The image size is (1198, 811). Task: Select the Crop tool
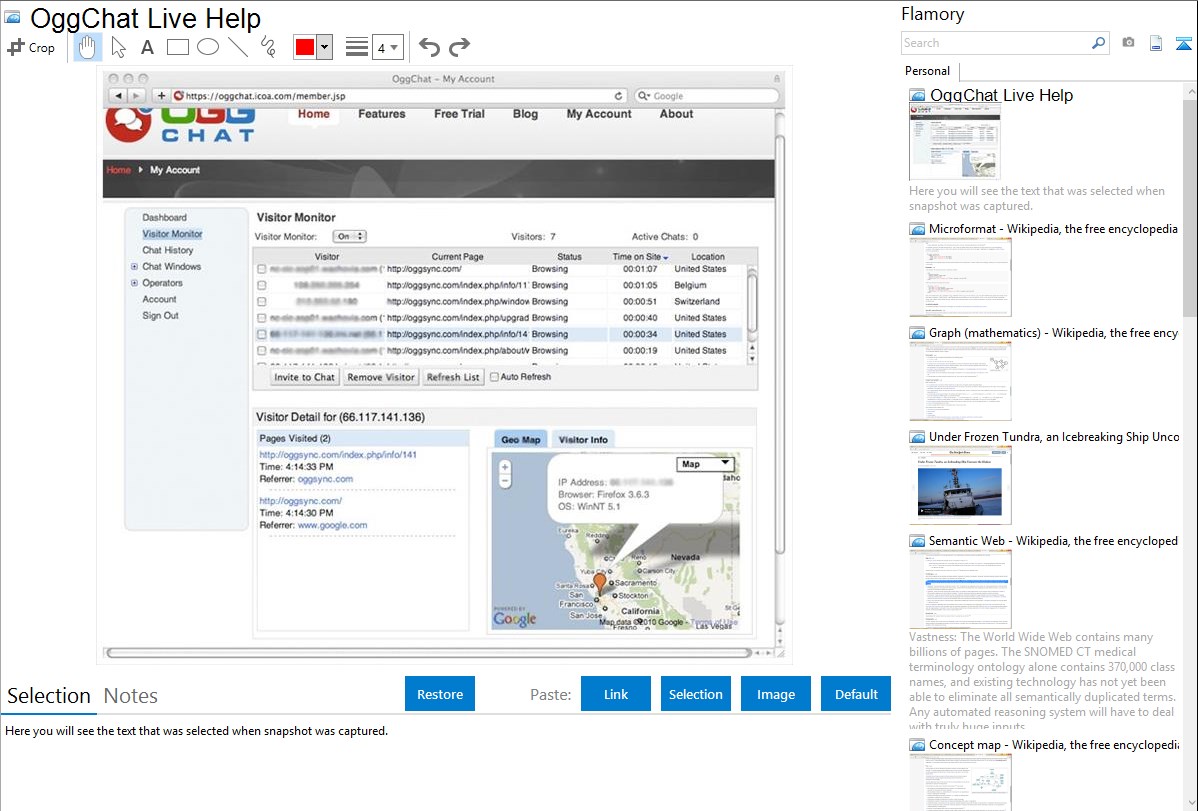[31, 47]
